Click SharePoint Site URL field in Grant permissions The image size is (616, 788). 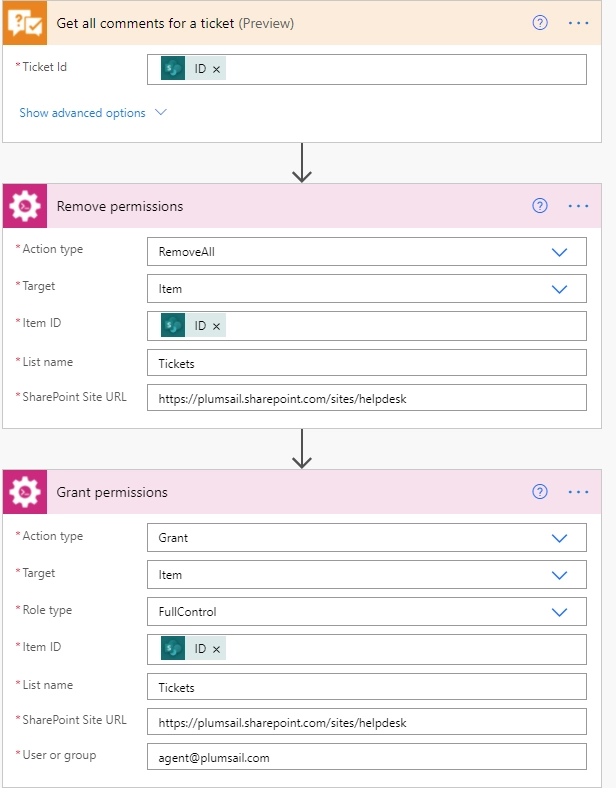click(x=367, y=722)
